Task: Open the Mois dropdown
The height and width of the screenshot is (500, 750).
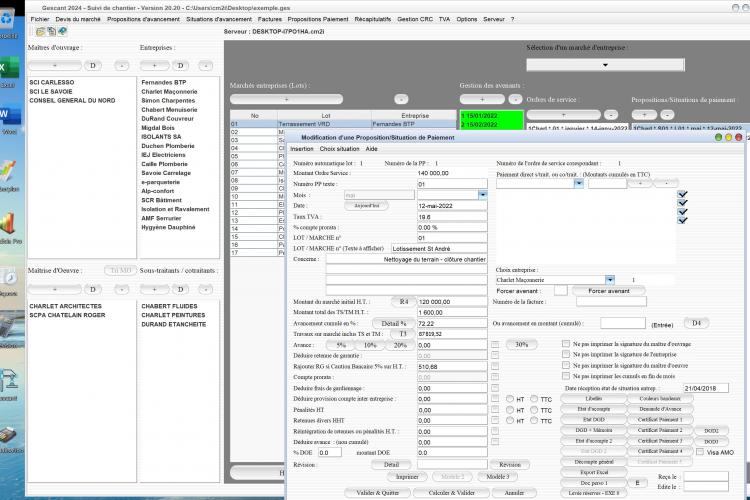Action: coord(483,195)
